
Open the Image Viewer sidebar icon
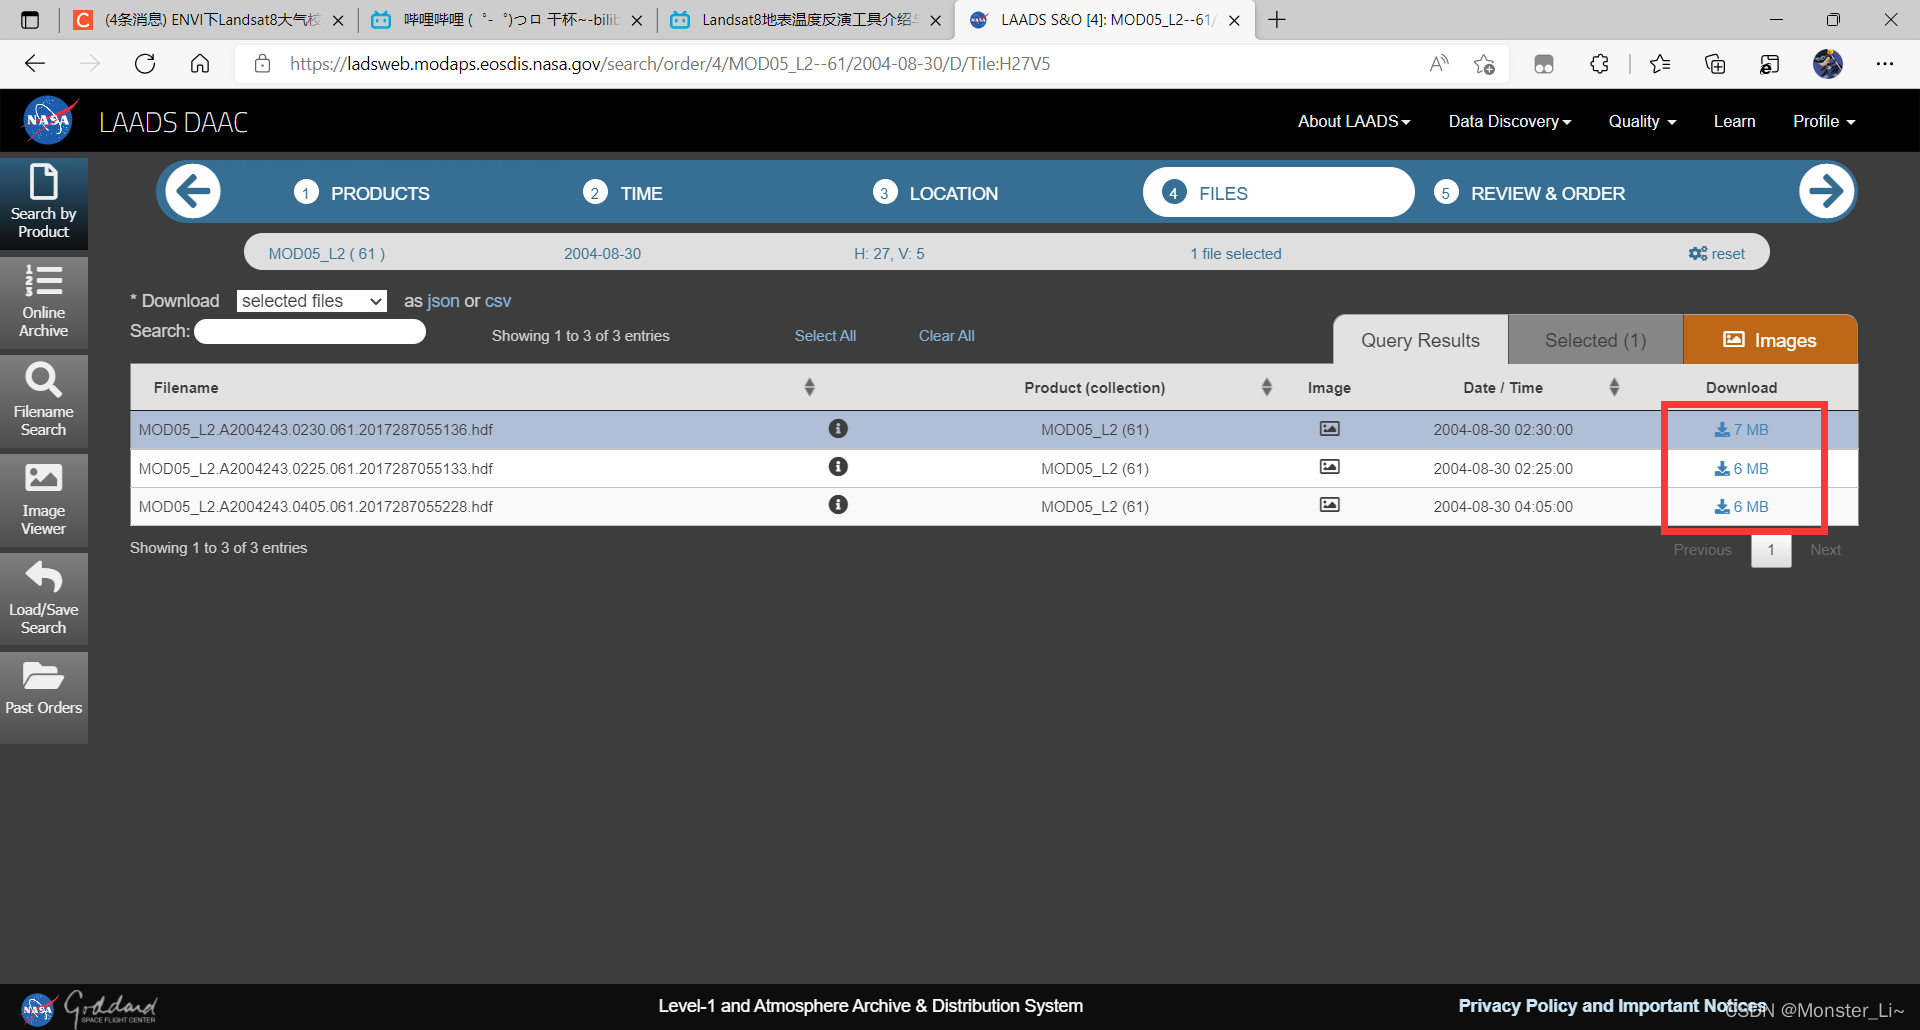(x=44, y=500)
